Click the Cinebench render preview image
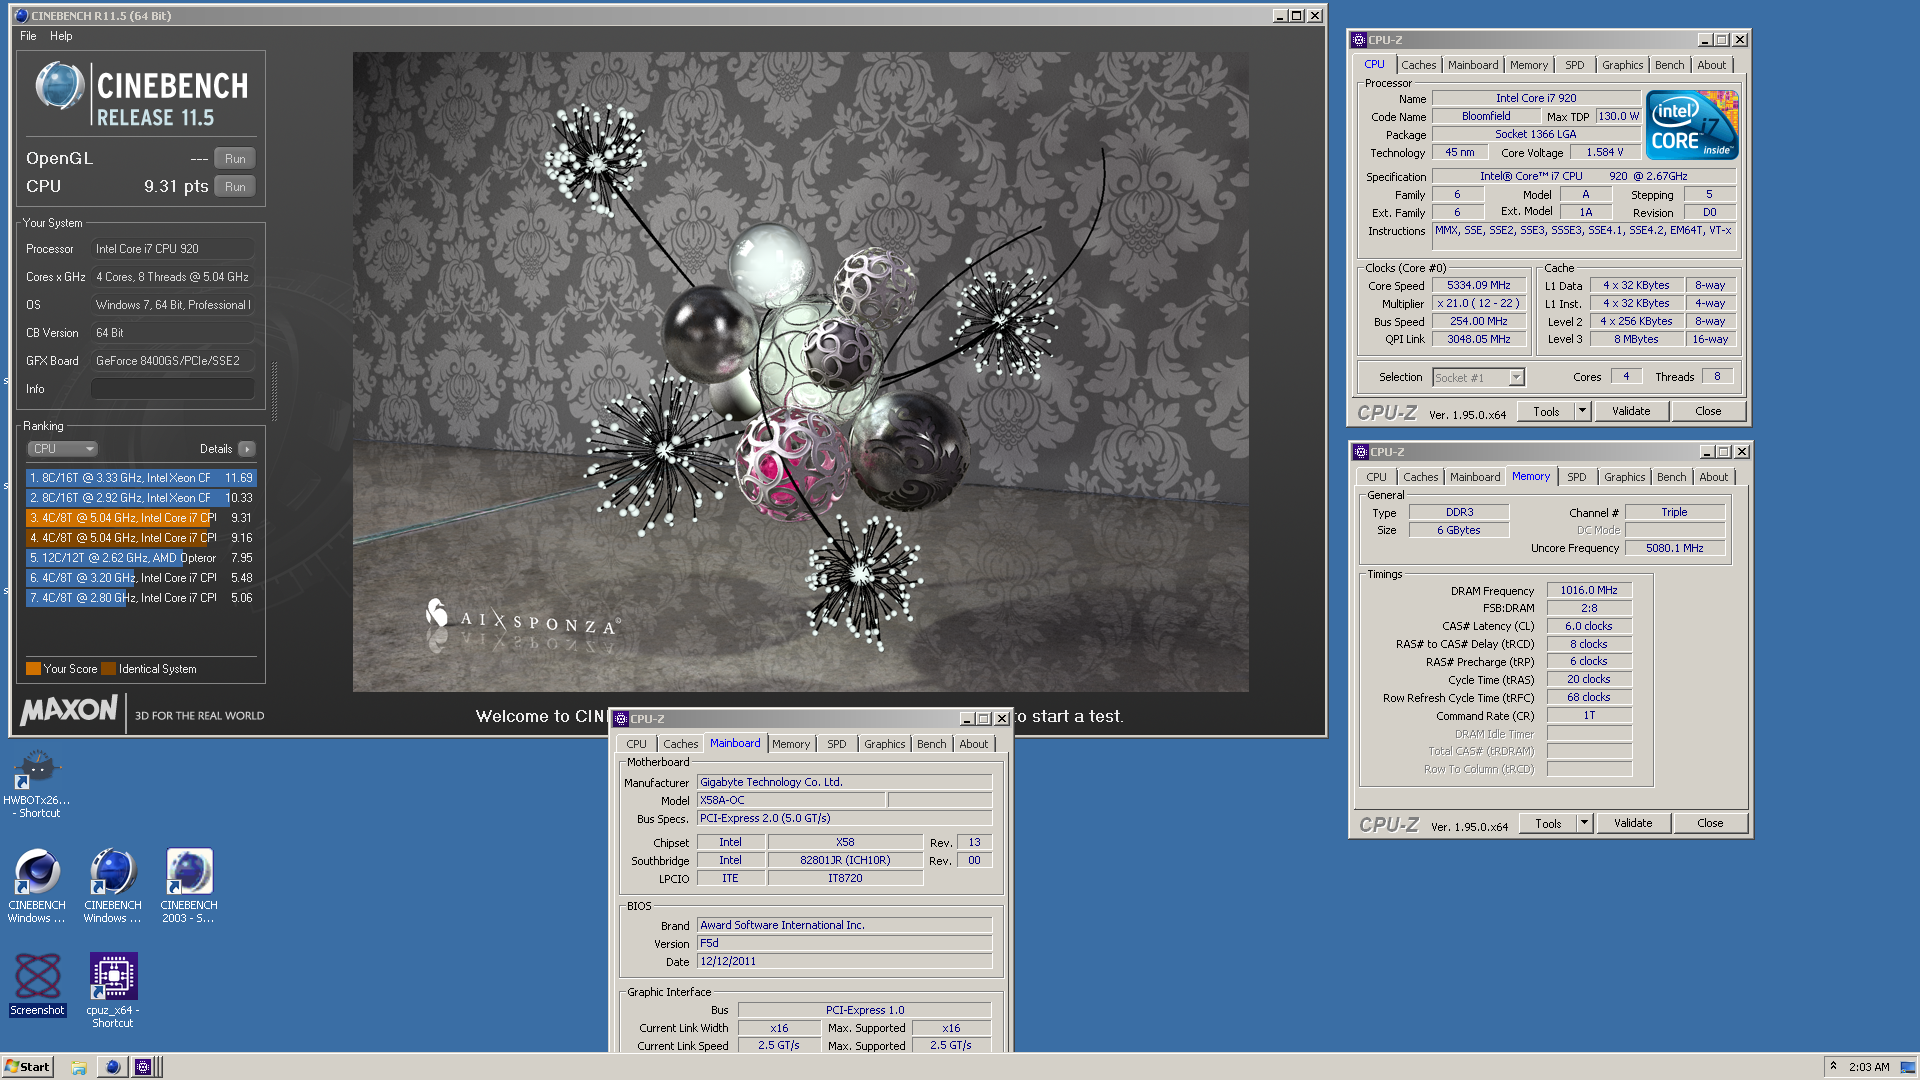This screenshot has width=1920, height=1080. (x=800, y=372)
